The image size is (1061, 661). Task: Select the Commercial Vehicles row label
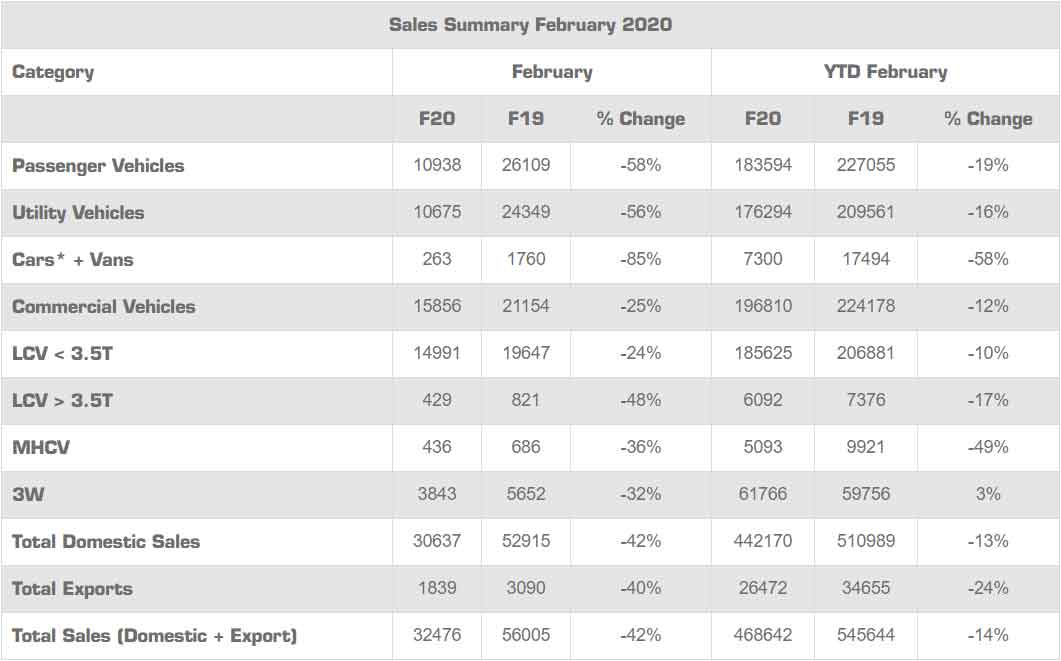pyautogui.click(x=104, y=307)
